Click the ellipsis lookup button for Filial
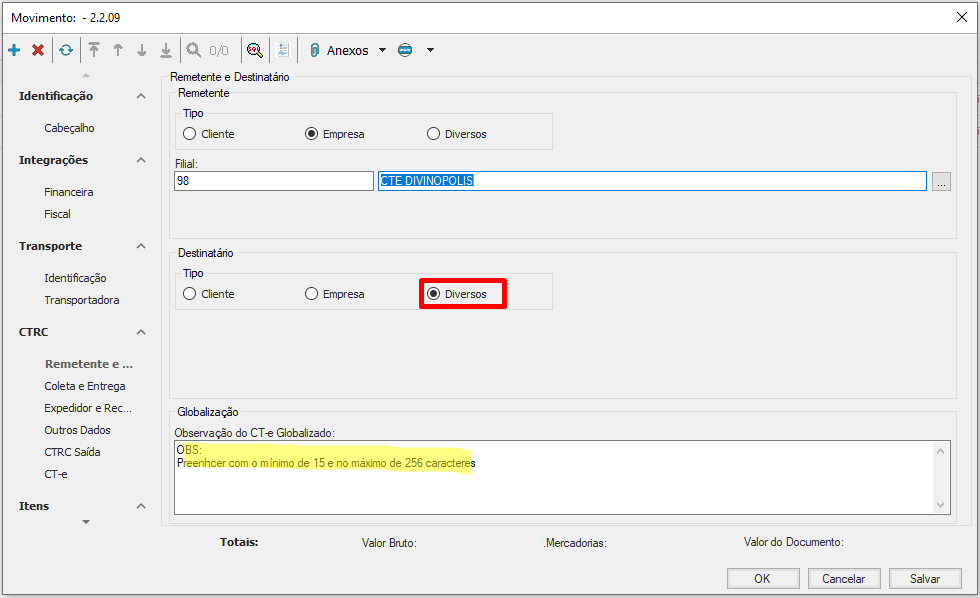Viewport: 980px width, 598px height. pyautogui.click(x=941, y=182)
